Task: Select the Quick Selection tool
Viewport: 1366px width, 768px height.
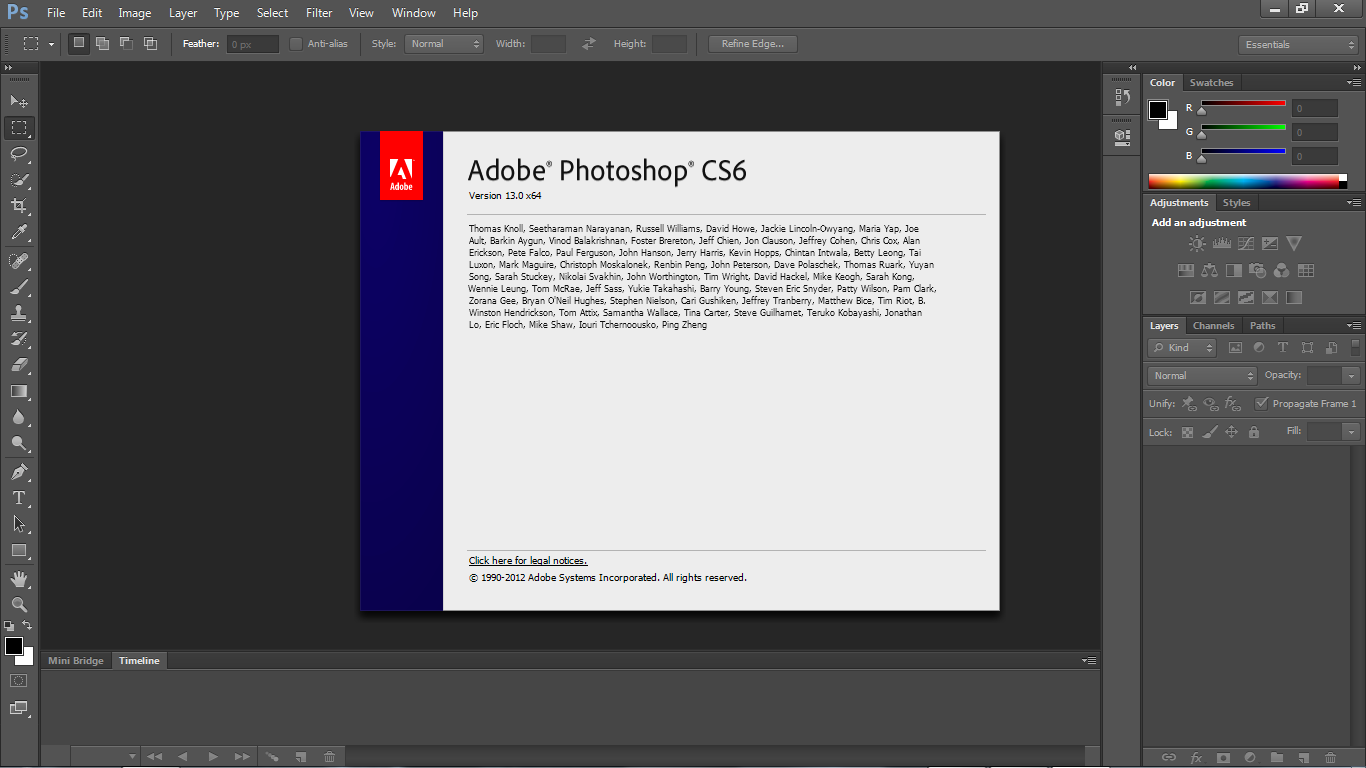Action: pyautogui.click(x=19, y=180)
